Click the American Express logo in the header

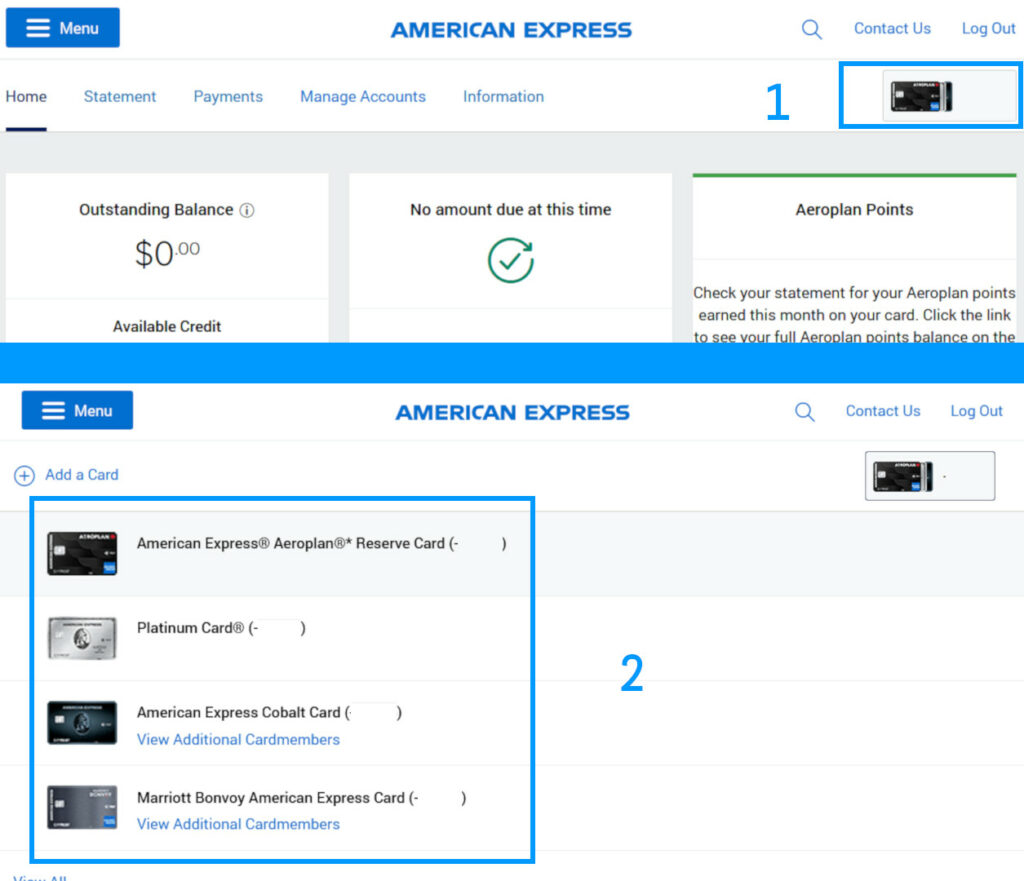[511, 29]
